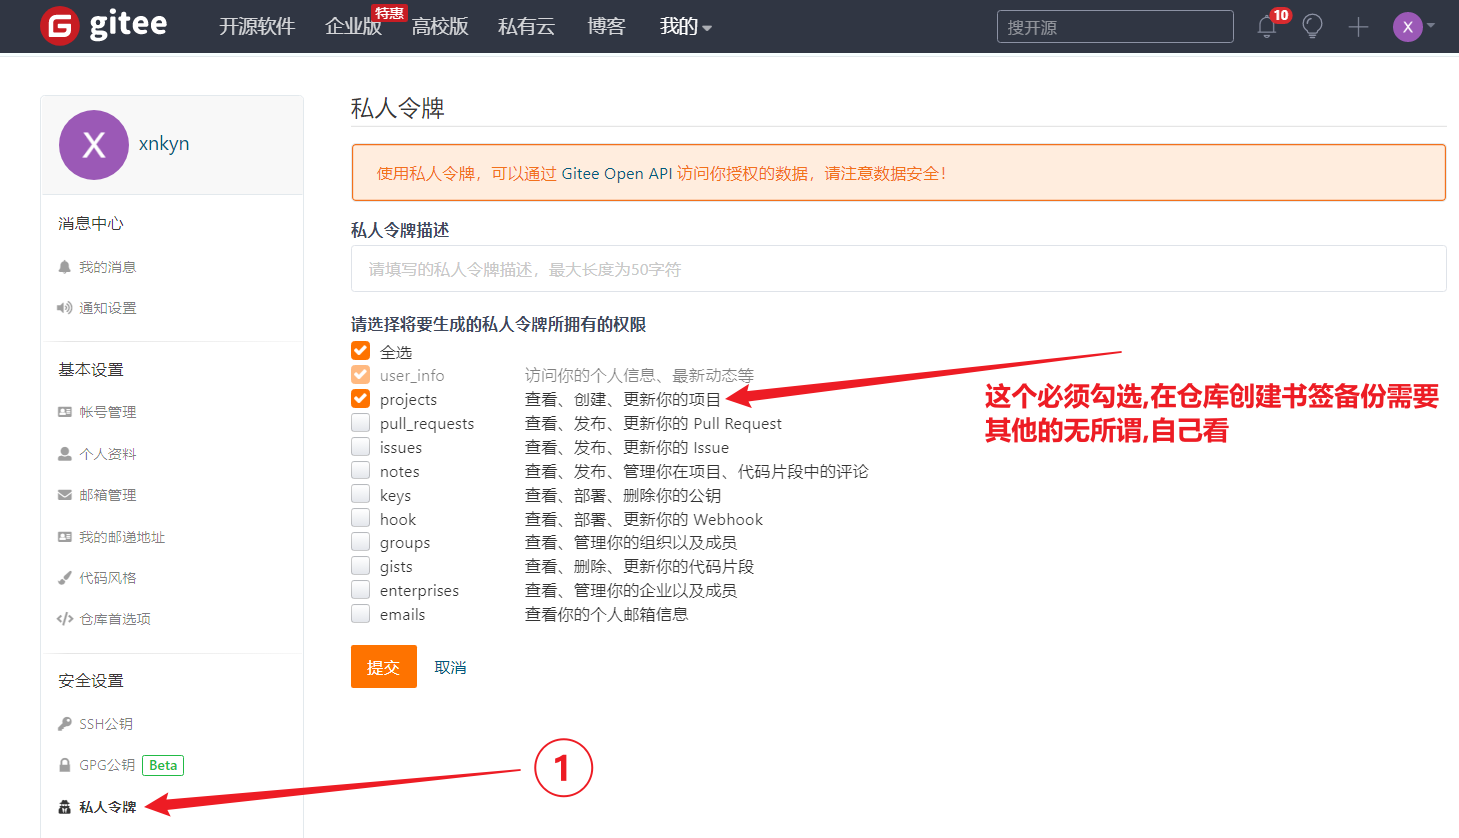Expand the 我的 dropdown menu
This screenshot has height=838, width=1459.
(x=685, y=27)
